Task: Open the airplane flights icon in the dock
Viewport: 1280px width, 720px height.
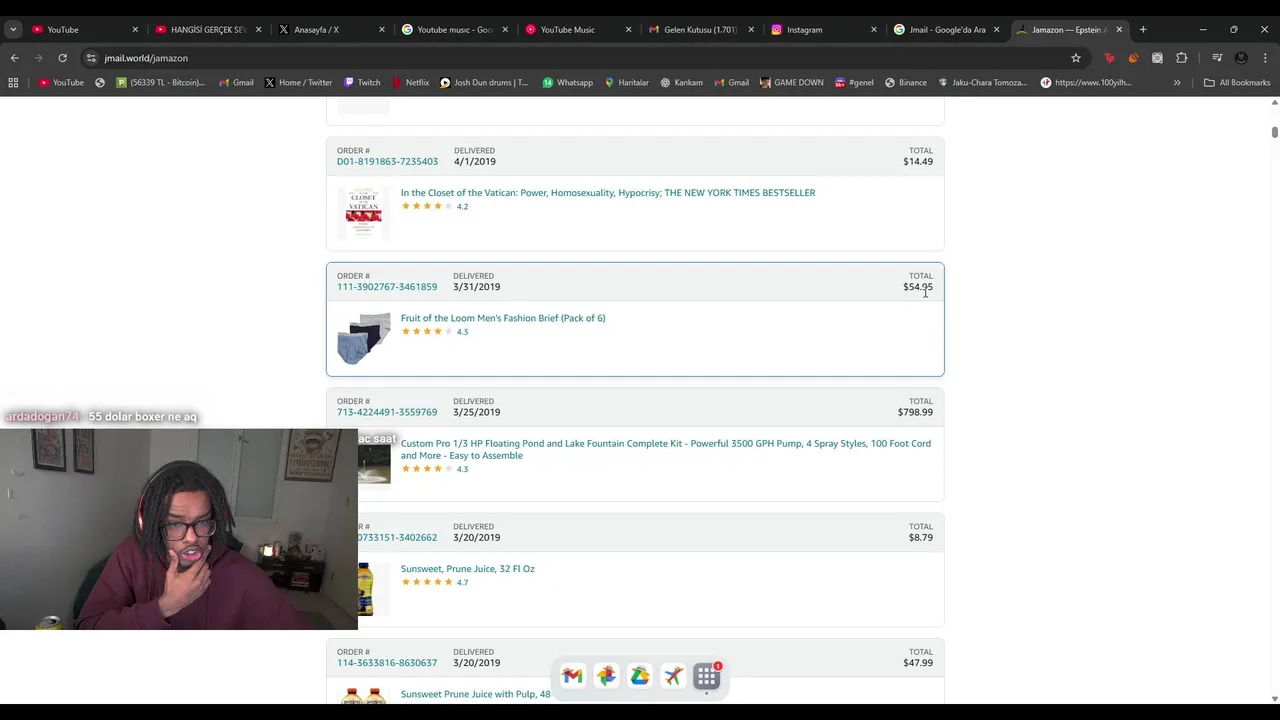Action: pos(673,677)
